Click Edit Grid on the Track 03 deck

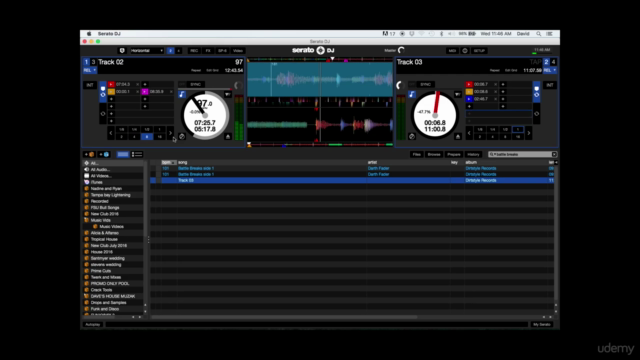511,70
